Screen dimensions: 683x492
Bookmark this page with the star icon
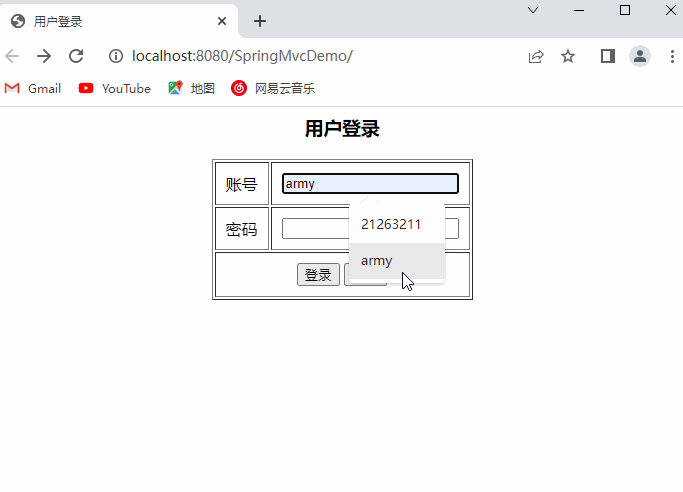point(568,56)
